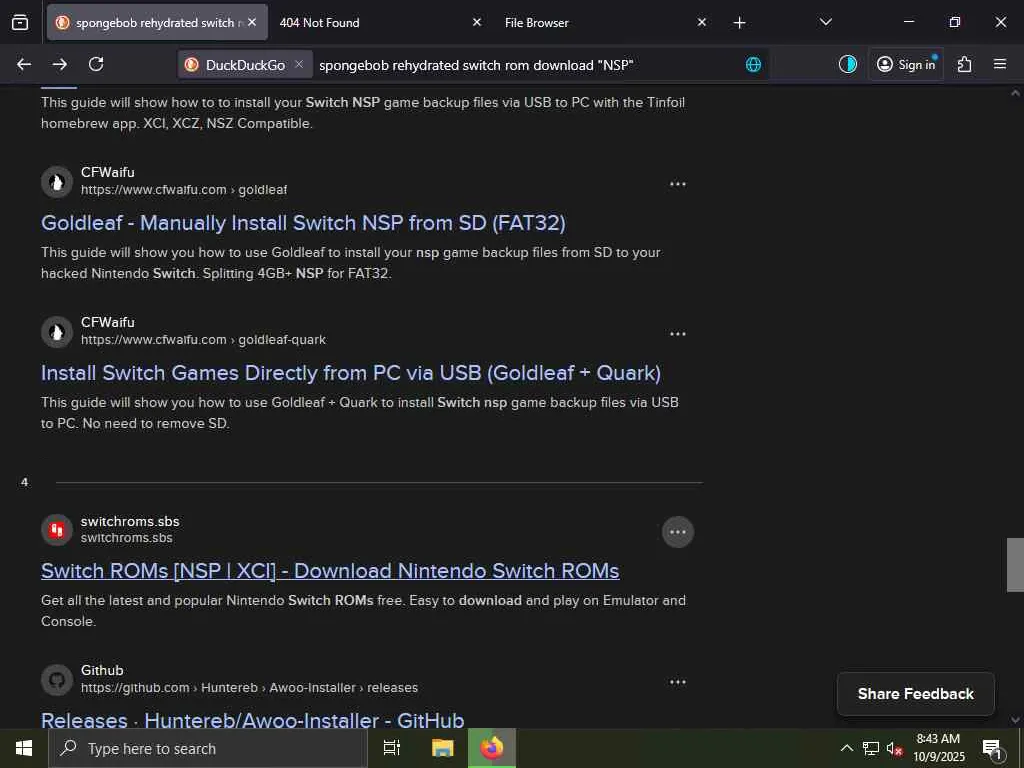Open the Firefox View tab overview icon
1024x768 pixels.
point(20,22)
